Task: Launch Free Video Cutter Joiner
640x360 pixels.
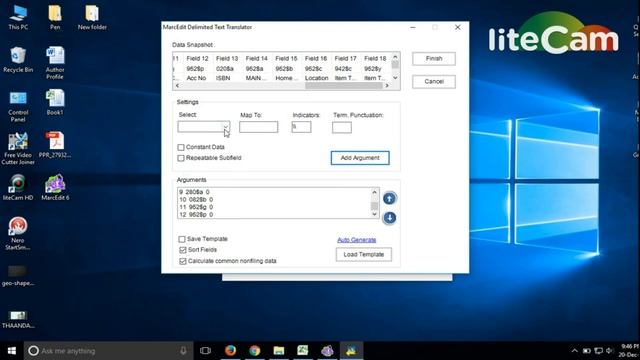Action: [x=18, y=149]
